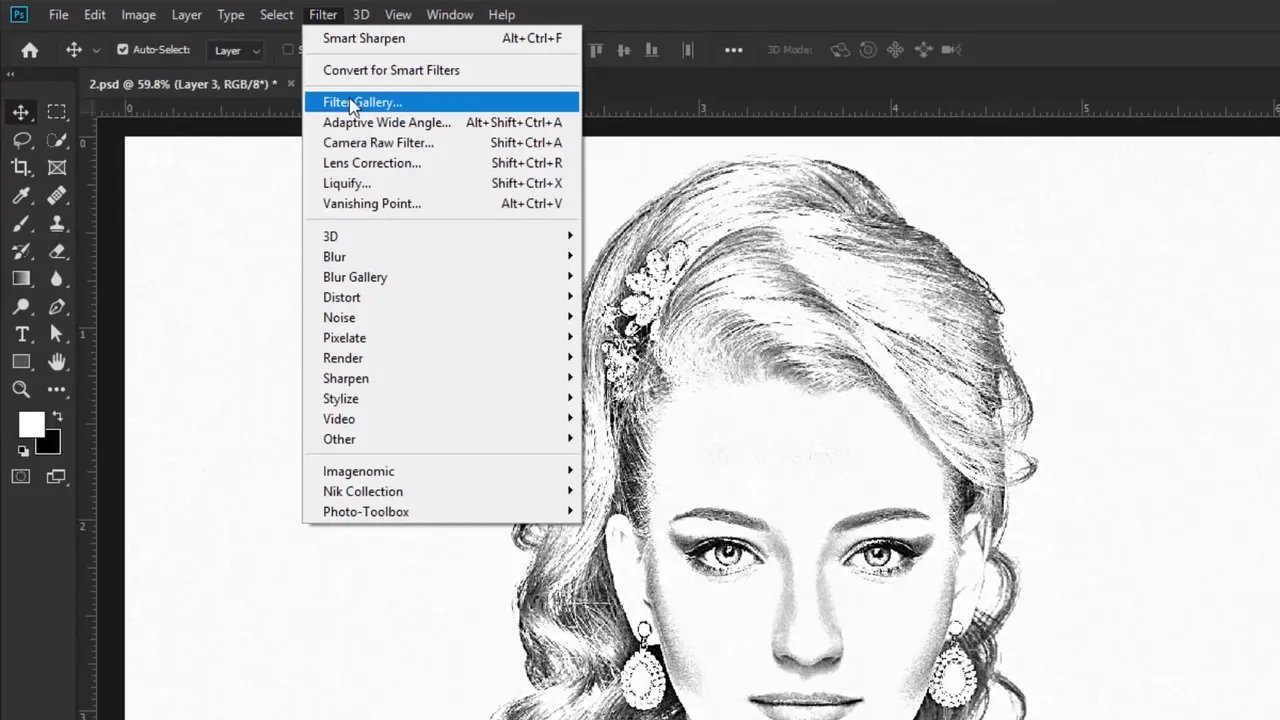Select the Zoom tool
1280x720 pixels.
[21, 390]
